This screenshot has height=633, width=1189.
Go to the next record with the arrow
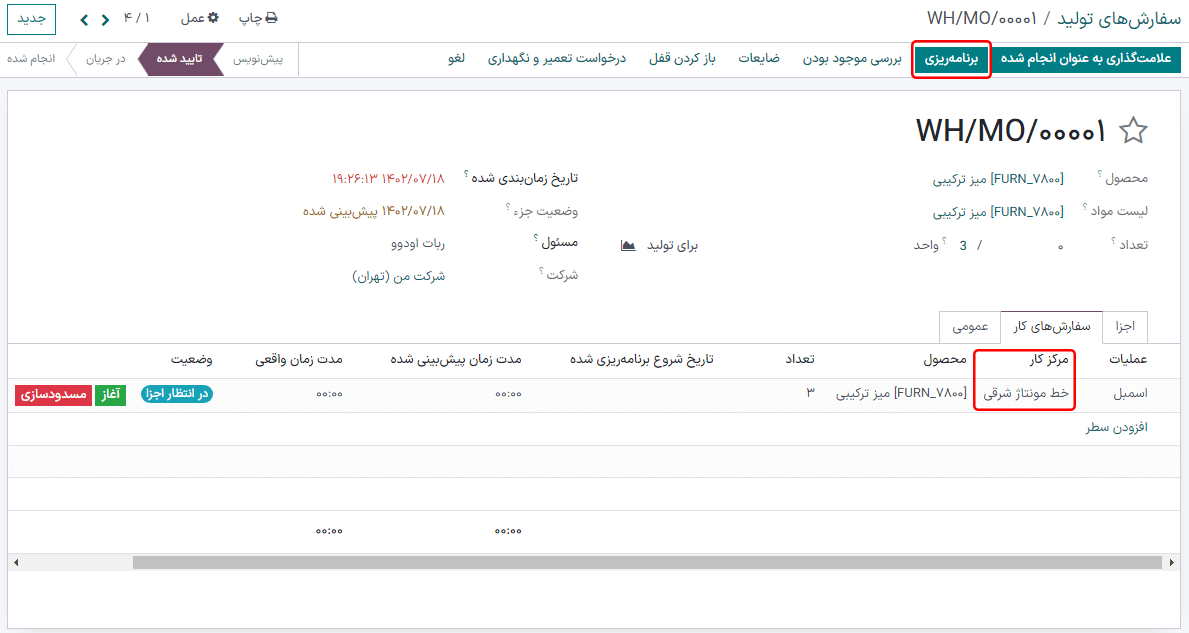84,19
